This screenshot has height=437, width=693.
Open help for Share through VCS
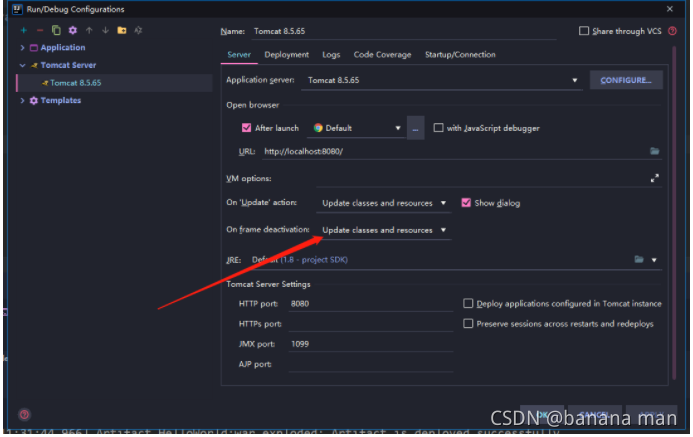[672, 31]
